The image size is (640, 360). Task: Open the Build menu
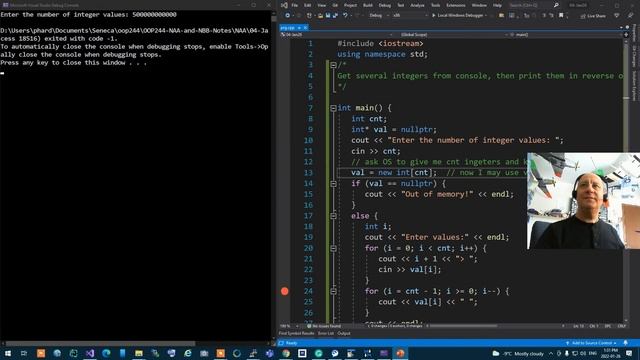pos(368,5)
